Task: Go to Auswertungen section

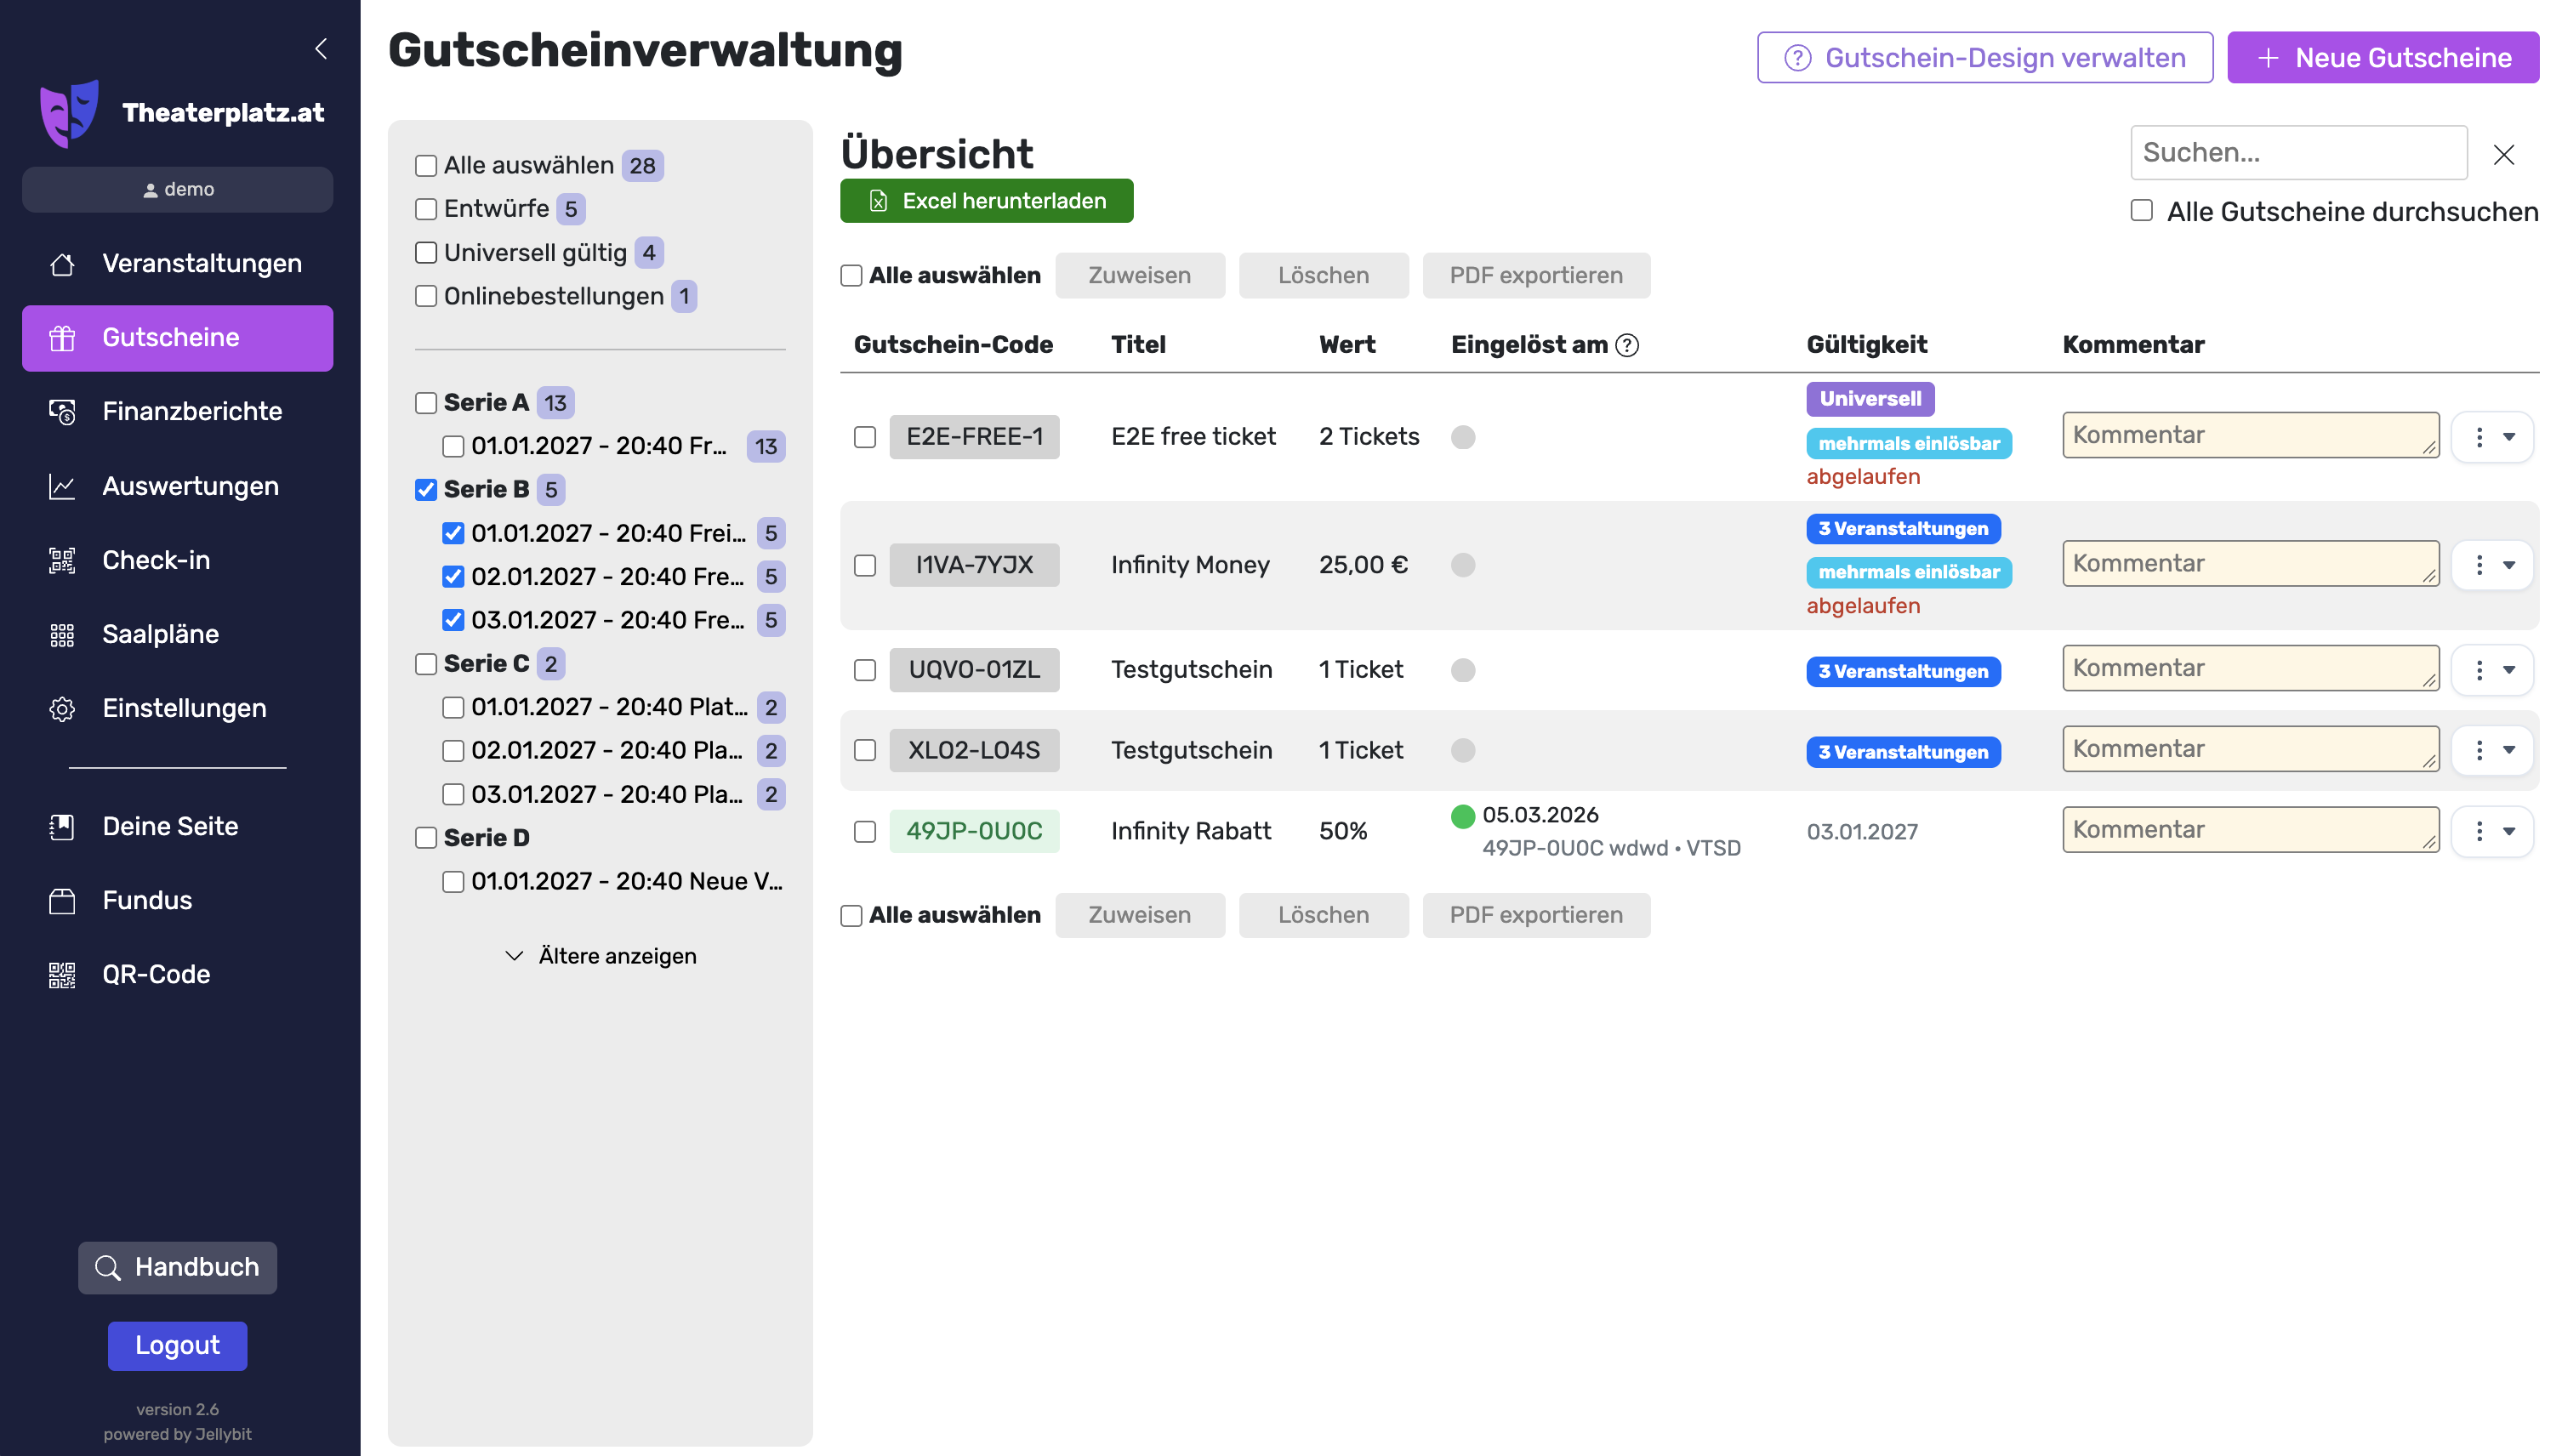Action: pyautogui.click(x=177, y=486)
